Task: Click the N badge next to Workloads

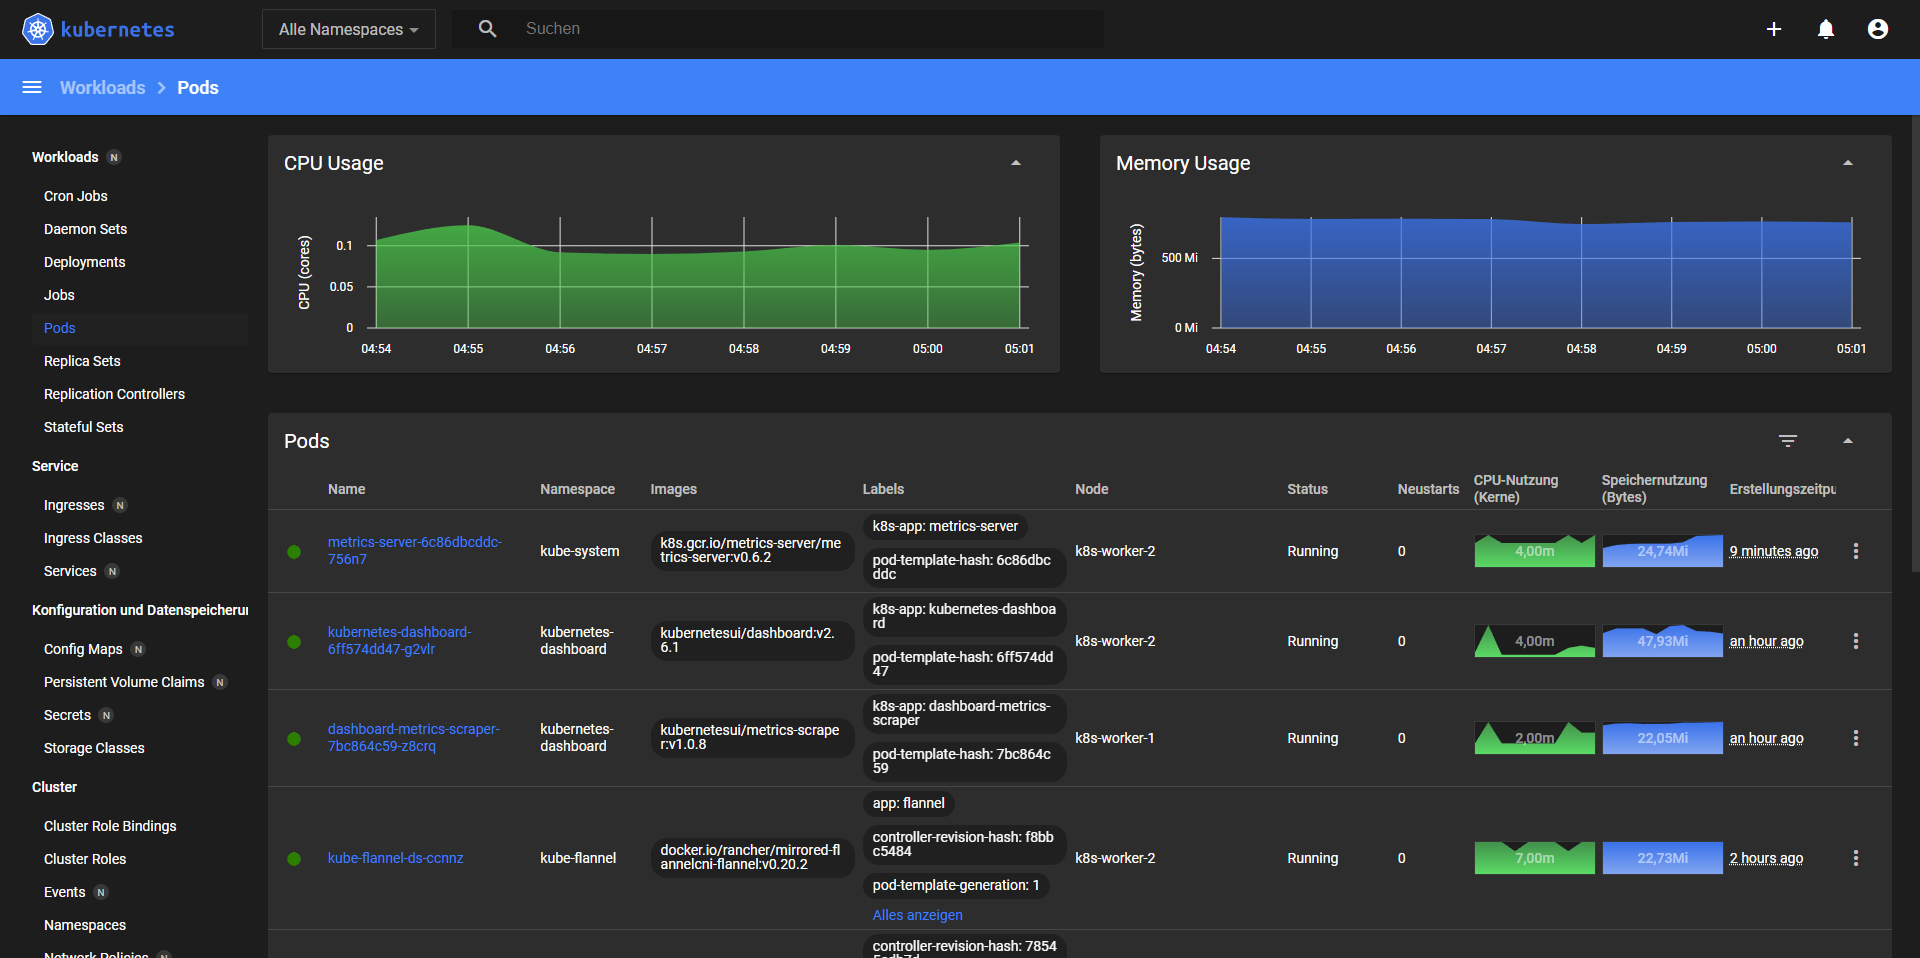Action: [114, 157]
